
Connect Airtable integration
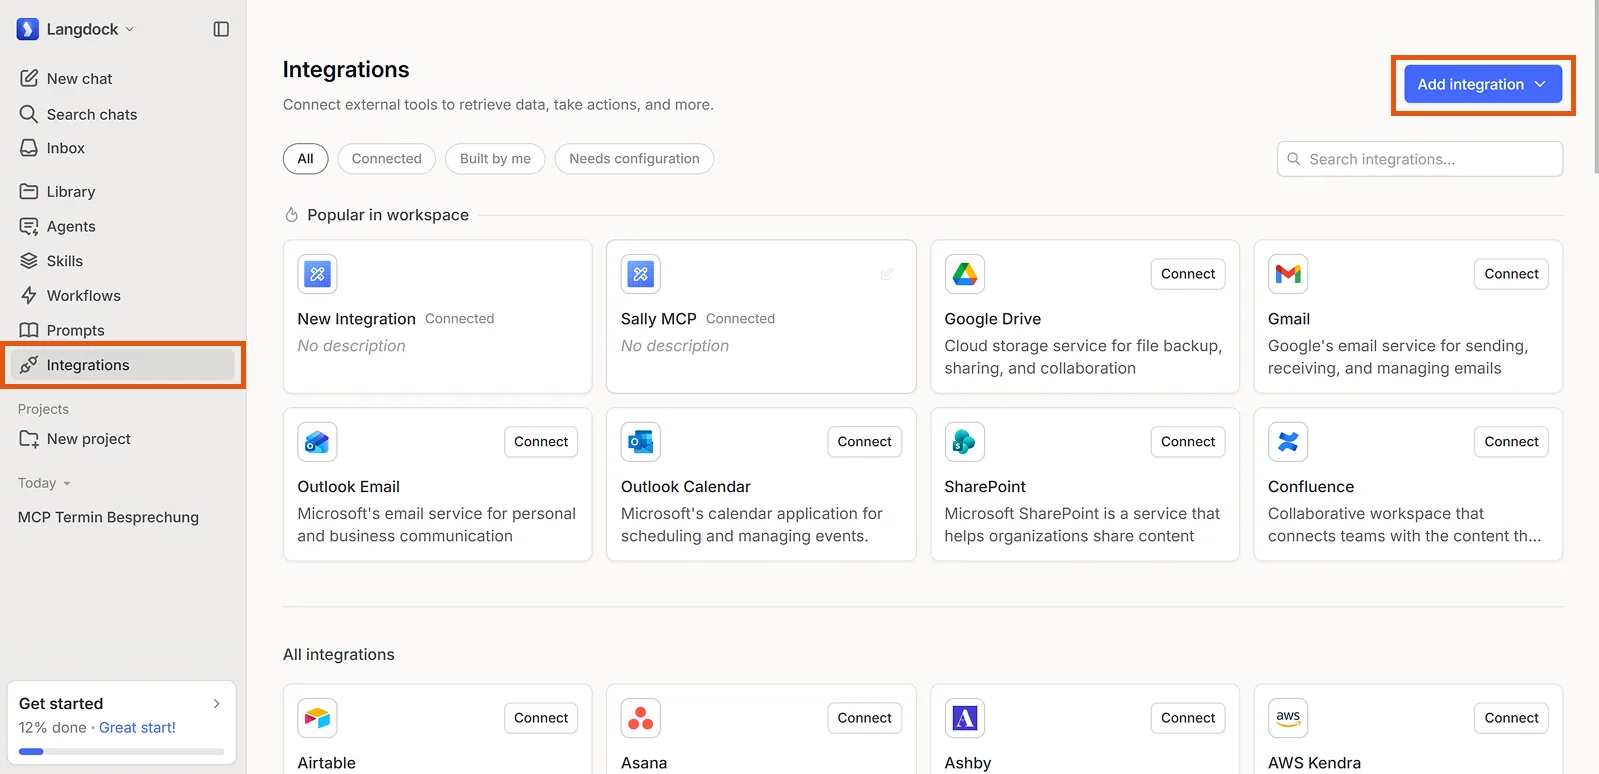pos(541,718)
